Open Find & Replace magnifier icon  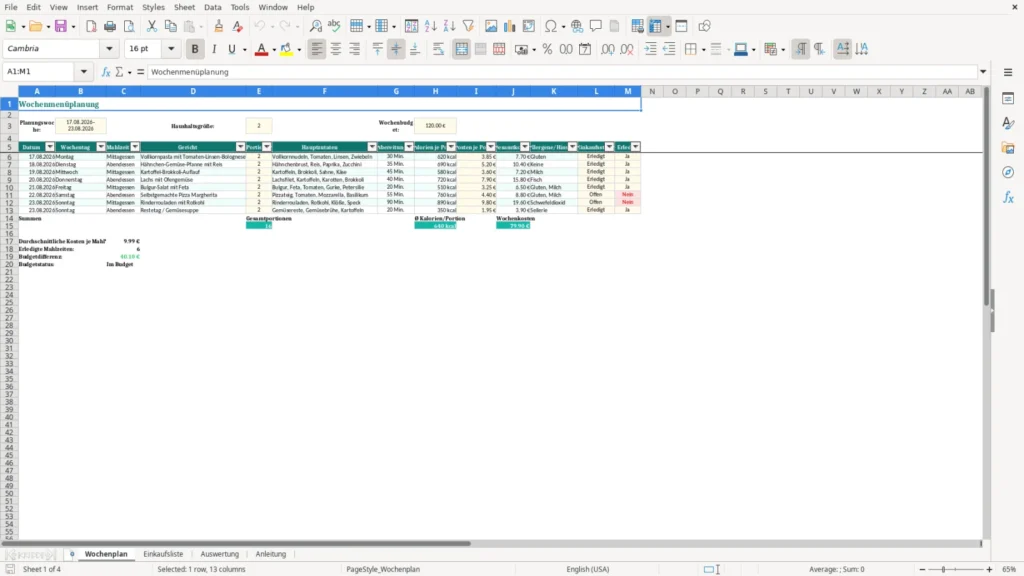315,26
